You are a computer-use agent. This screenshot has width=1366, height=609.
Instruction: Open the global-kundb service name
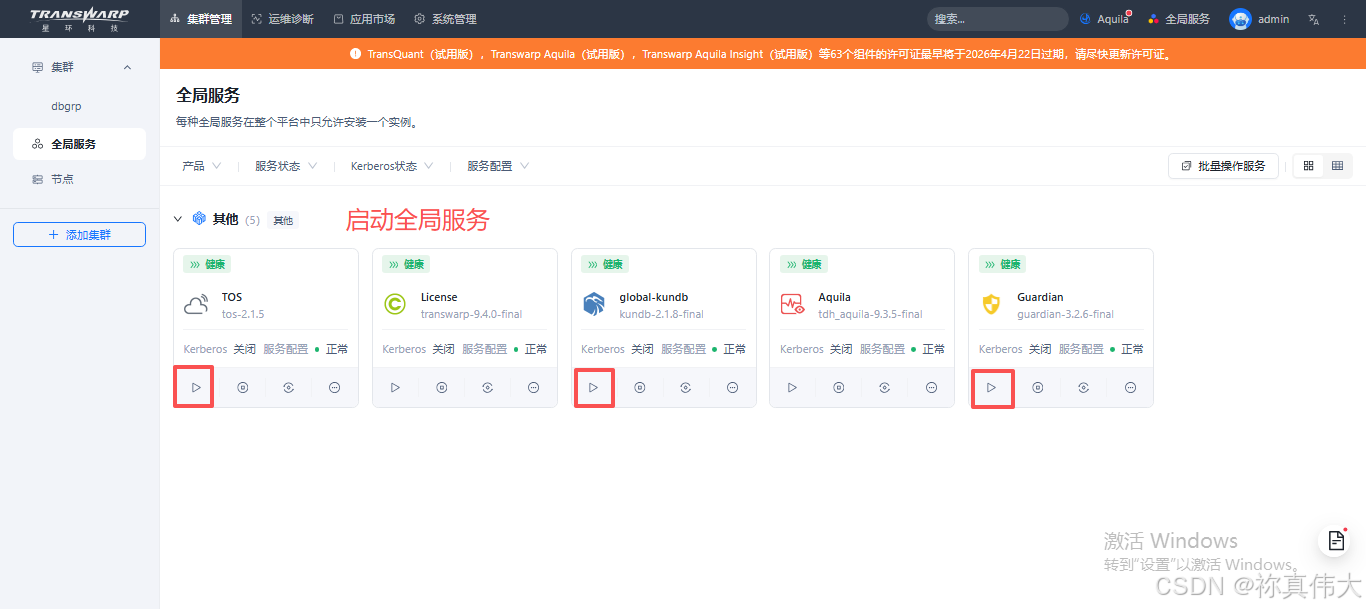pyautogui.click(x=654, y=297)
